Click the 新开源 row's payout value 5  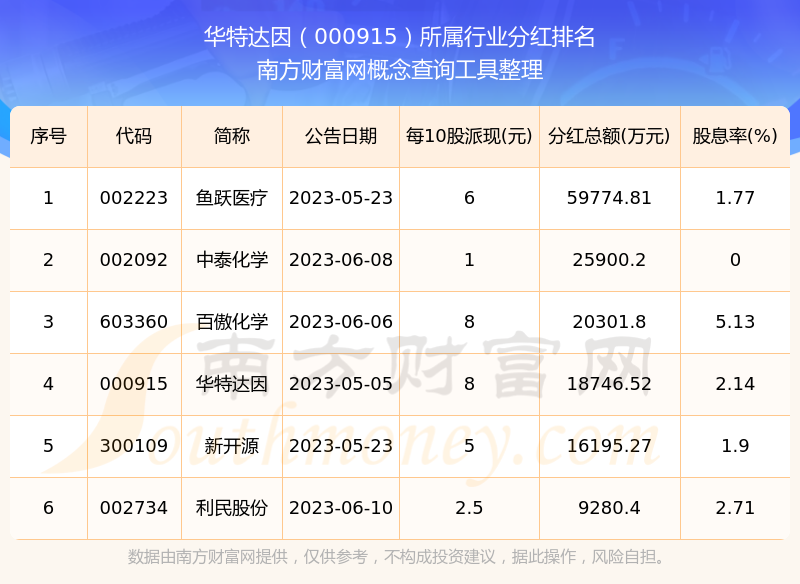point(469,446)
